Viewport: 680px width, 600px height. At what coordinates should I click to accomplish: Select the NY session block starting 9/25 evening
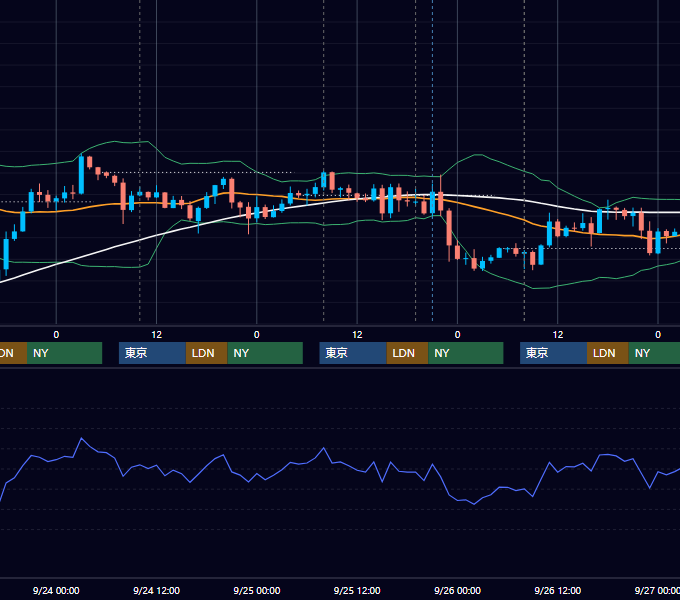click(466, 353)
